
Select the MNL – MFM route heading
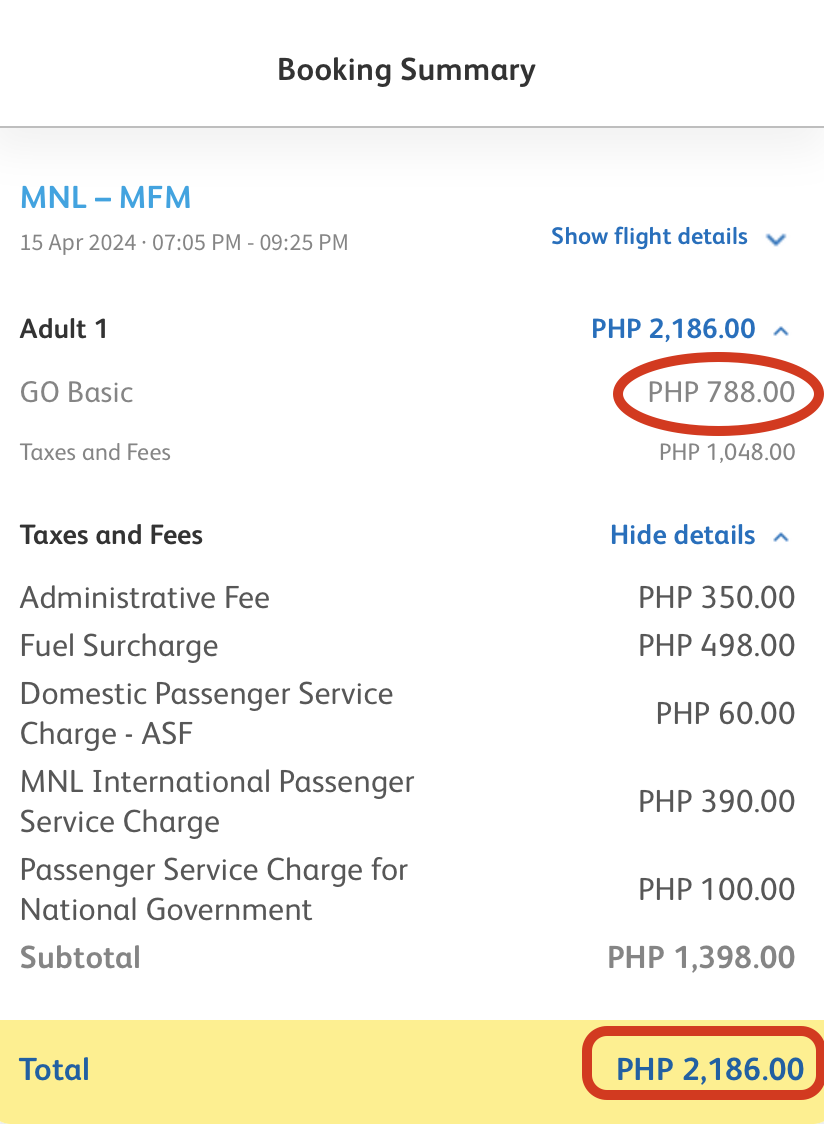[105, 198]
